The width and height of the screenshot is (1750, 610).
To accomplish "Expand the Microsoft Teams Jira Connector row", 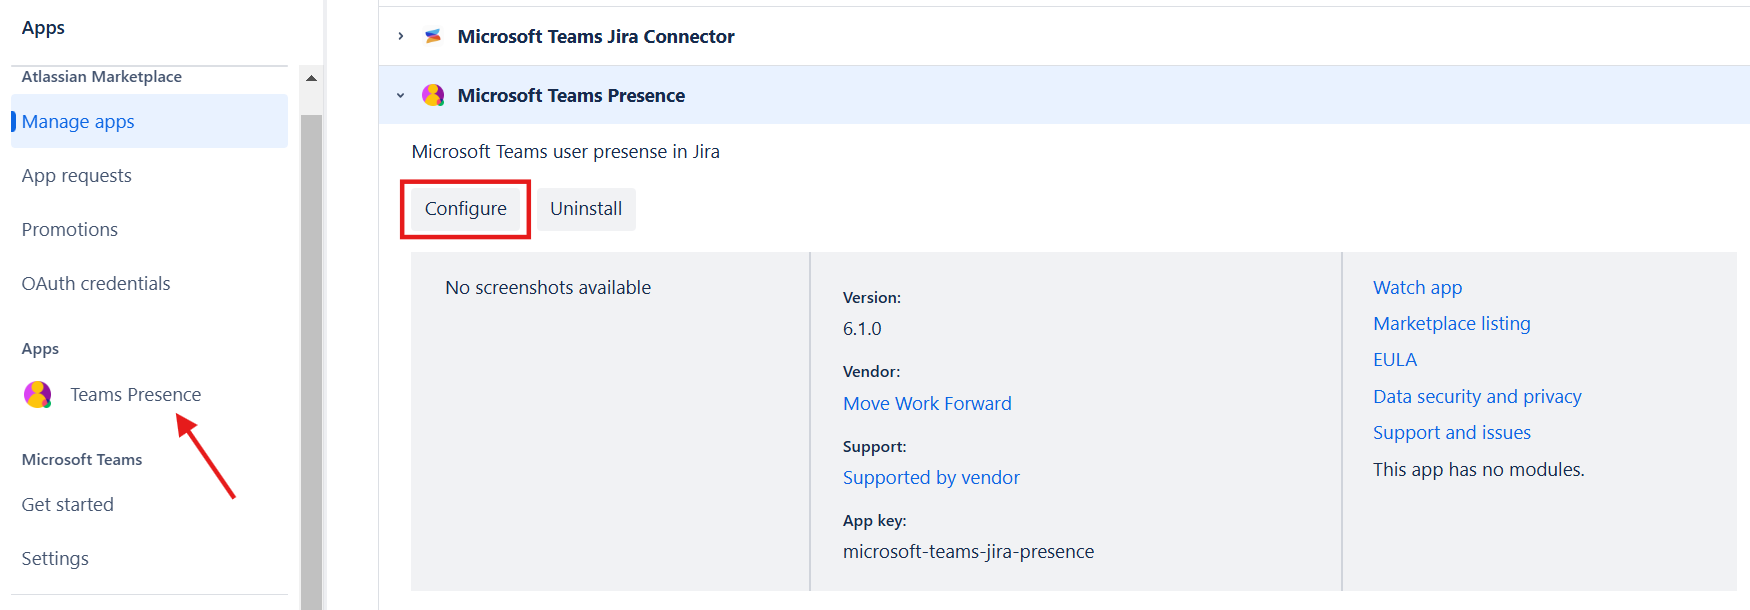I will point(401,37).
